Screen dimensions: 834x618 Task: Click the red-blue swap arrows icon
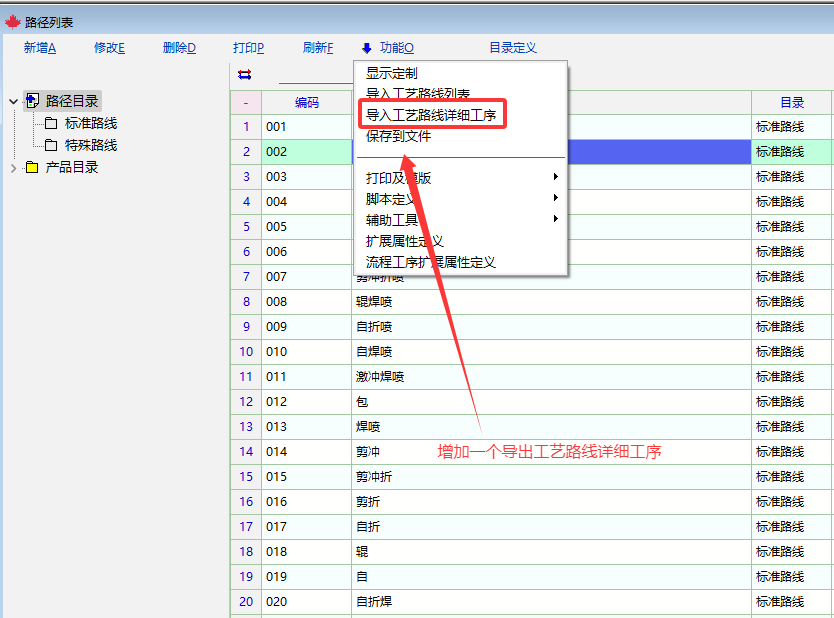[245, 75]
